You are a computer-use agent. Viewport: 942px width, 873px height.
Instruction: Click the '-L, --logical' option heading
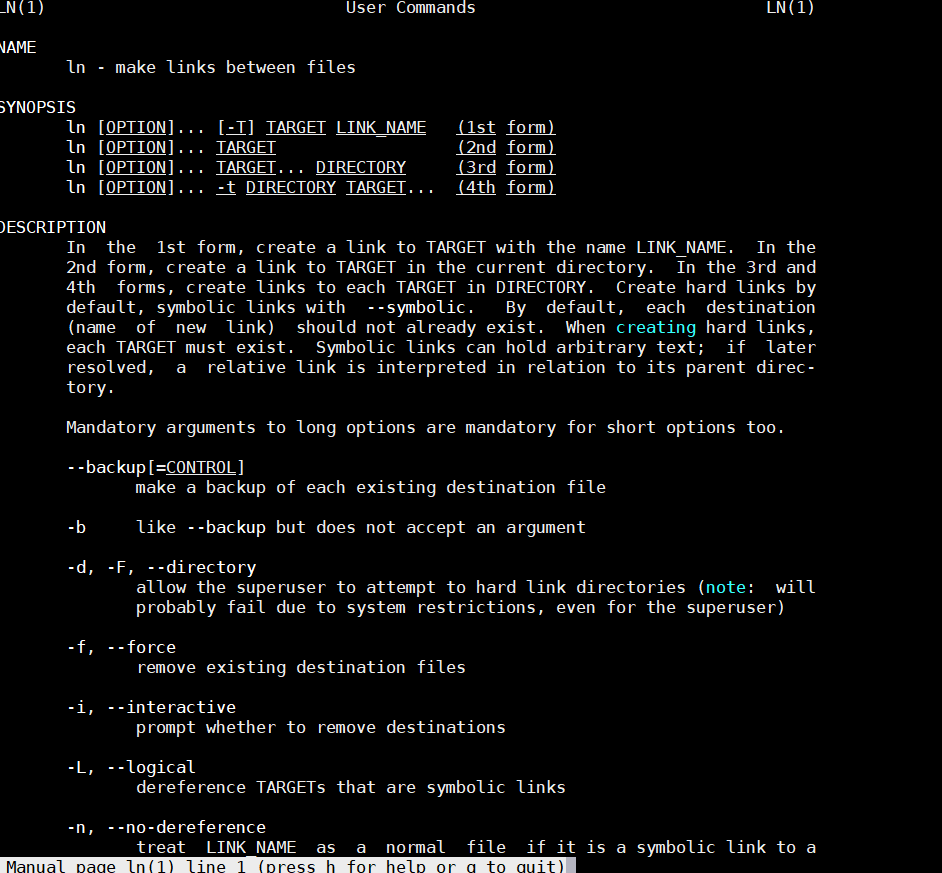pyautogui.click(x=131, y=768)
